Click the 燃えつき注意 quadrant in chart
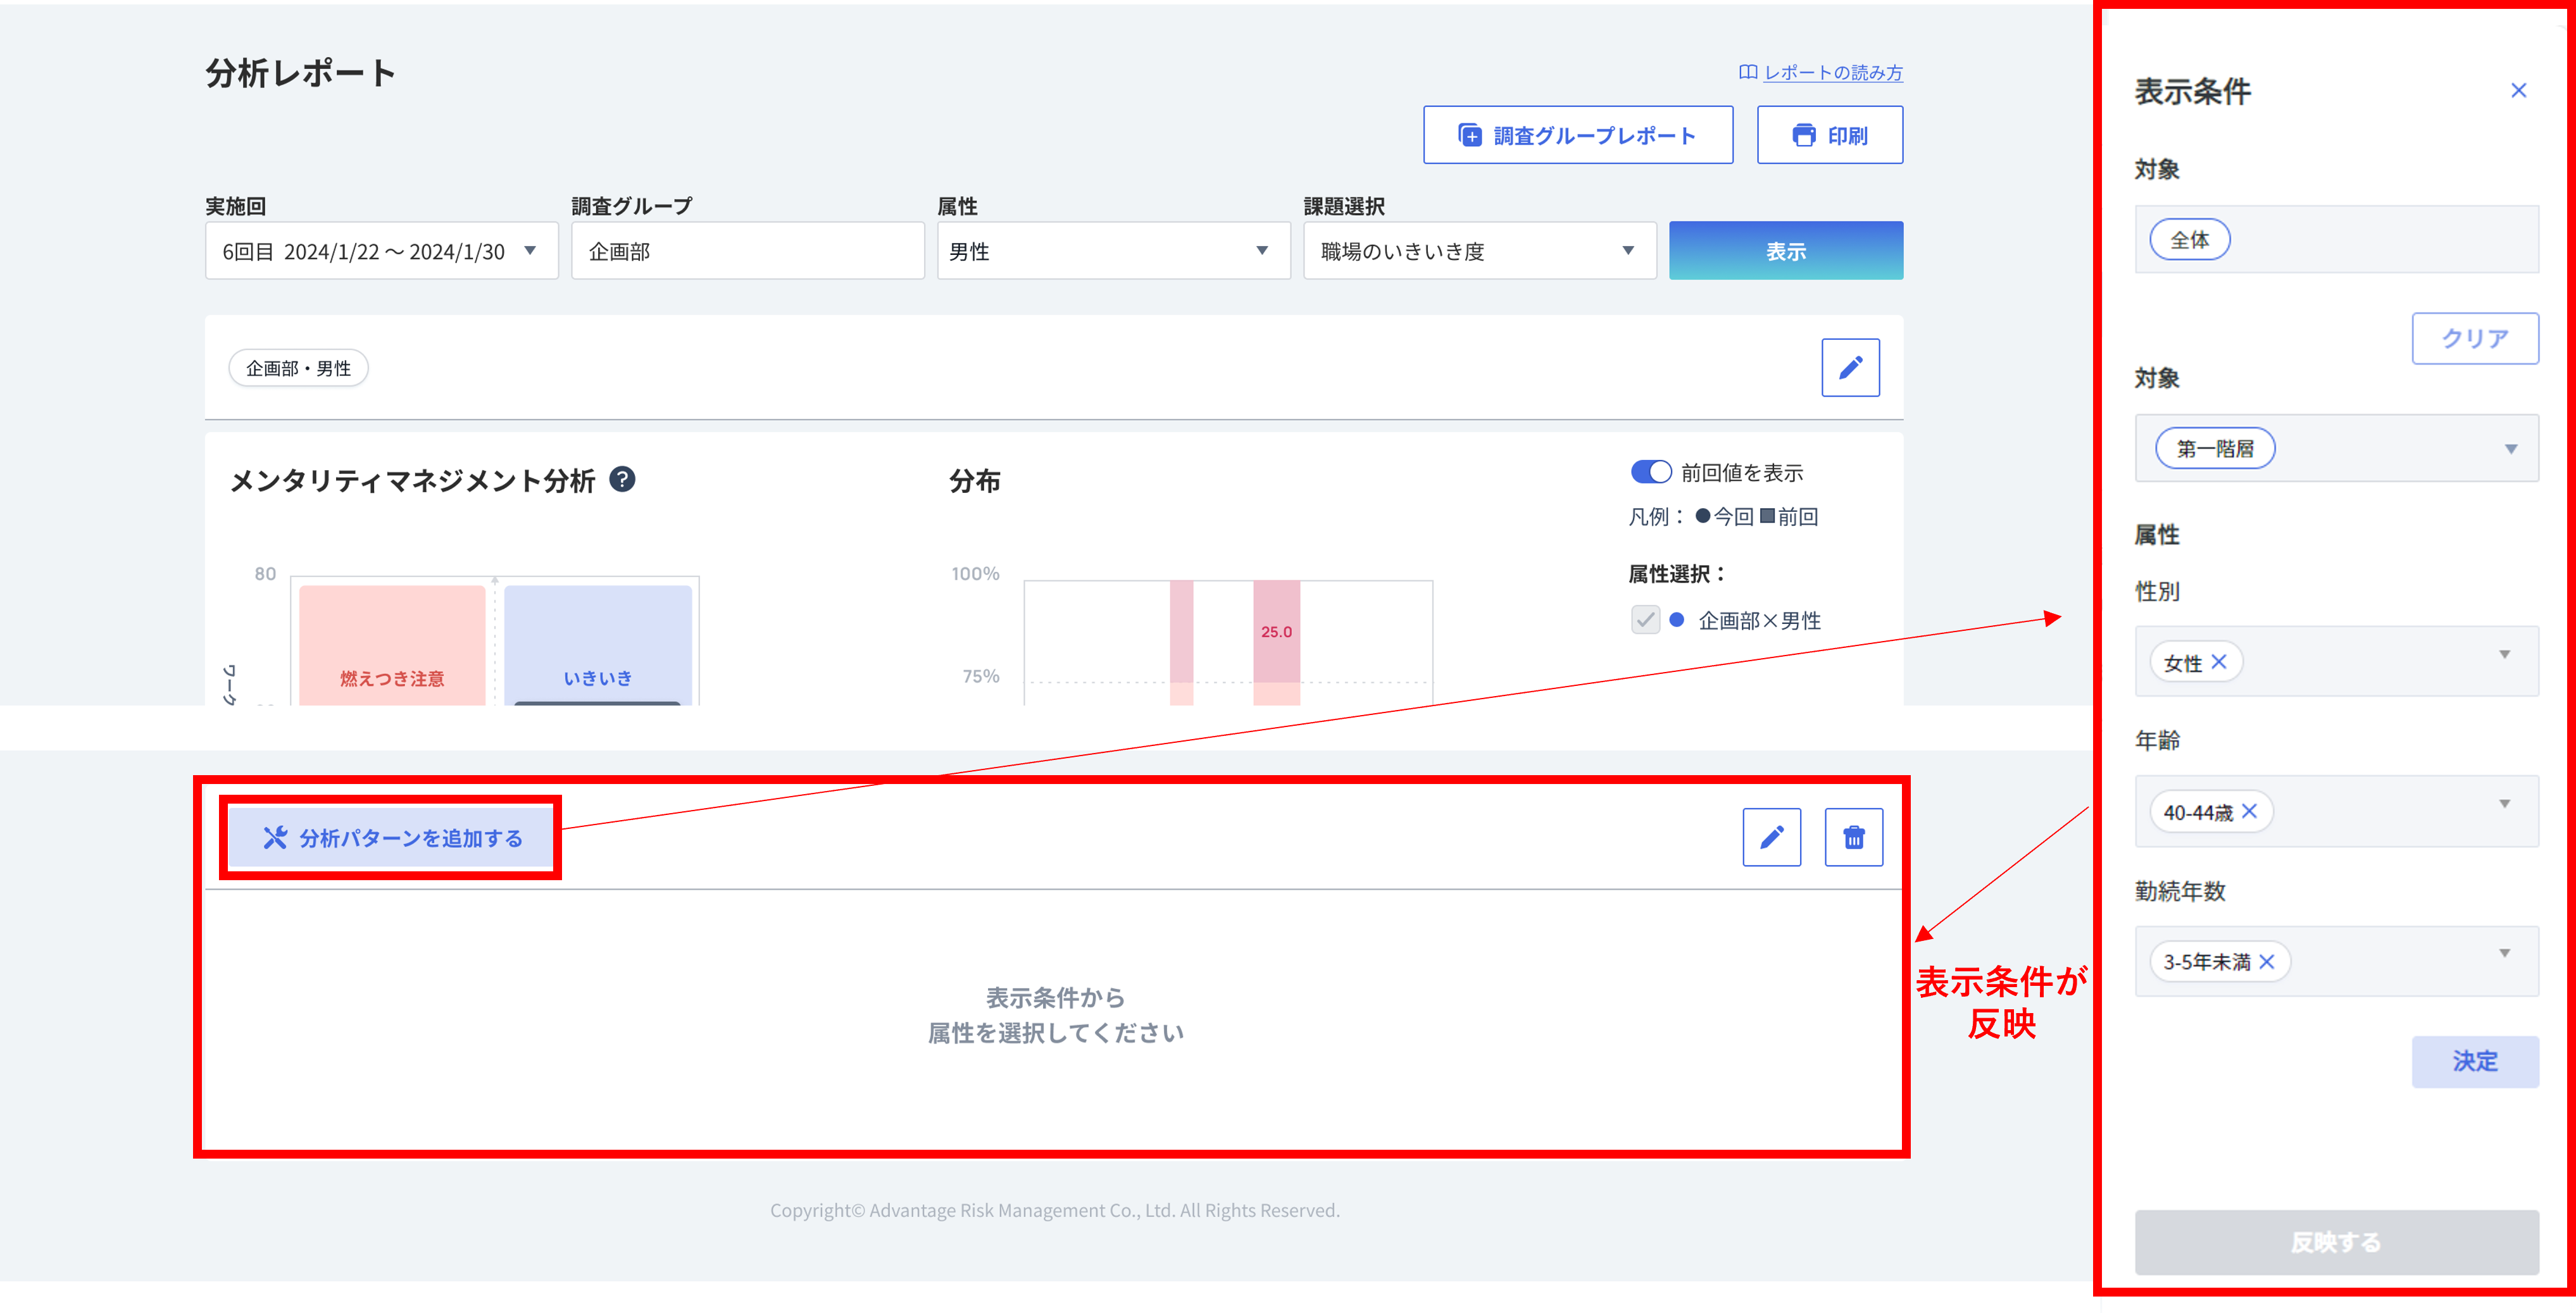The width and height of the screenshot is (2576, 1313). pos(392,646)
